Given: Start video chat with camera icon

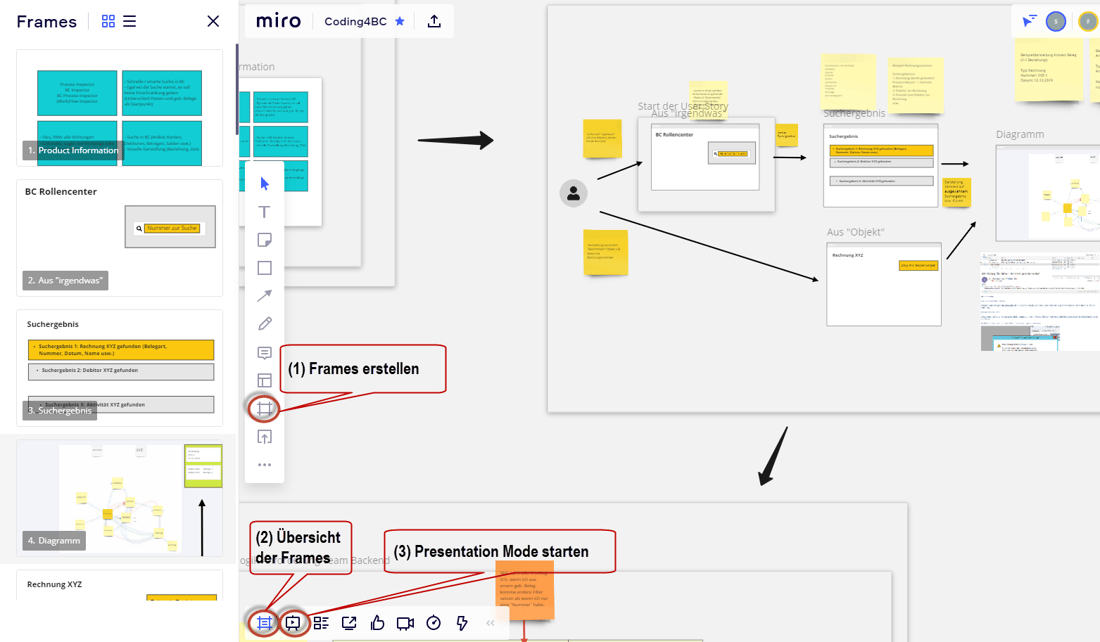Looking at the screenshot, I should click(x=405, y=623).
